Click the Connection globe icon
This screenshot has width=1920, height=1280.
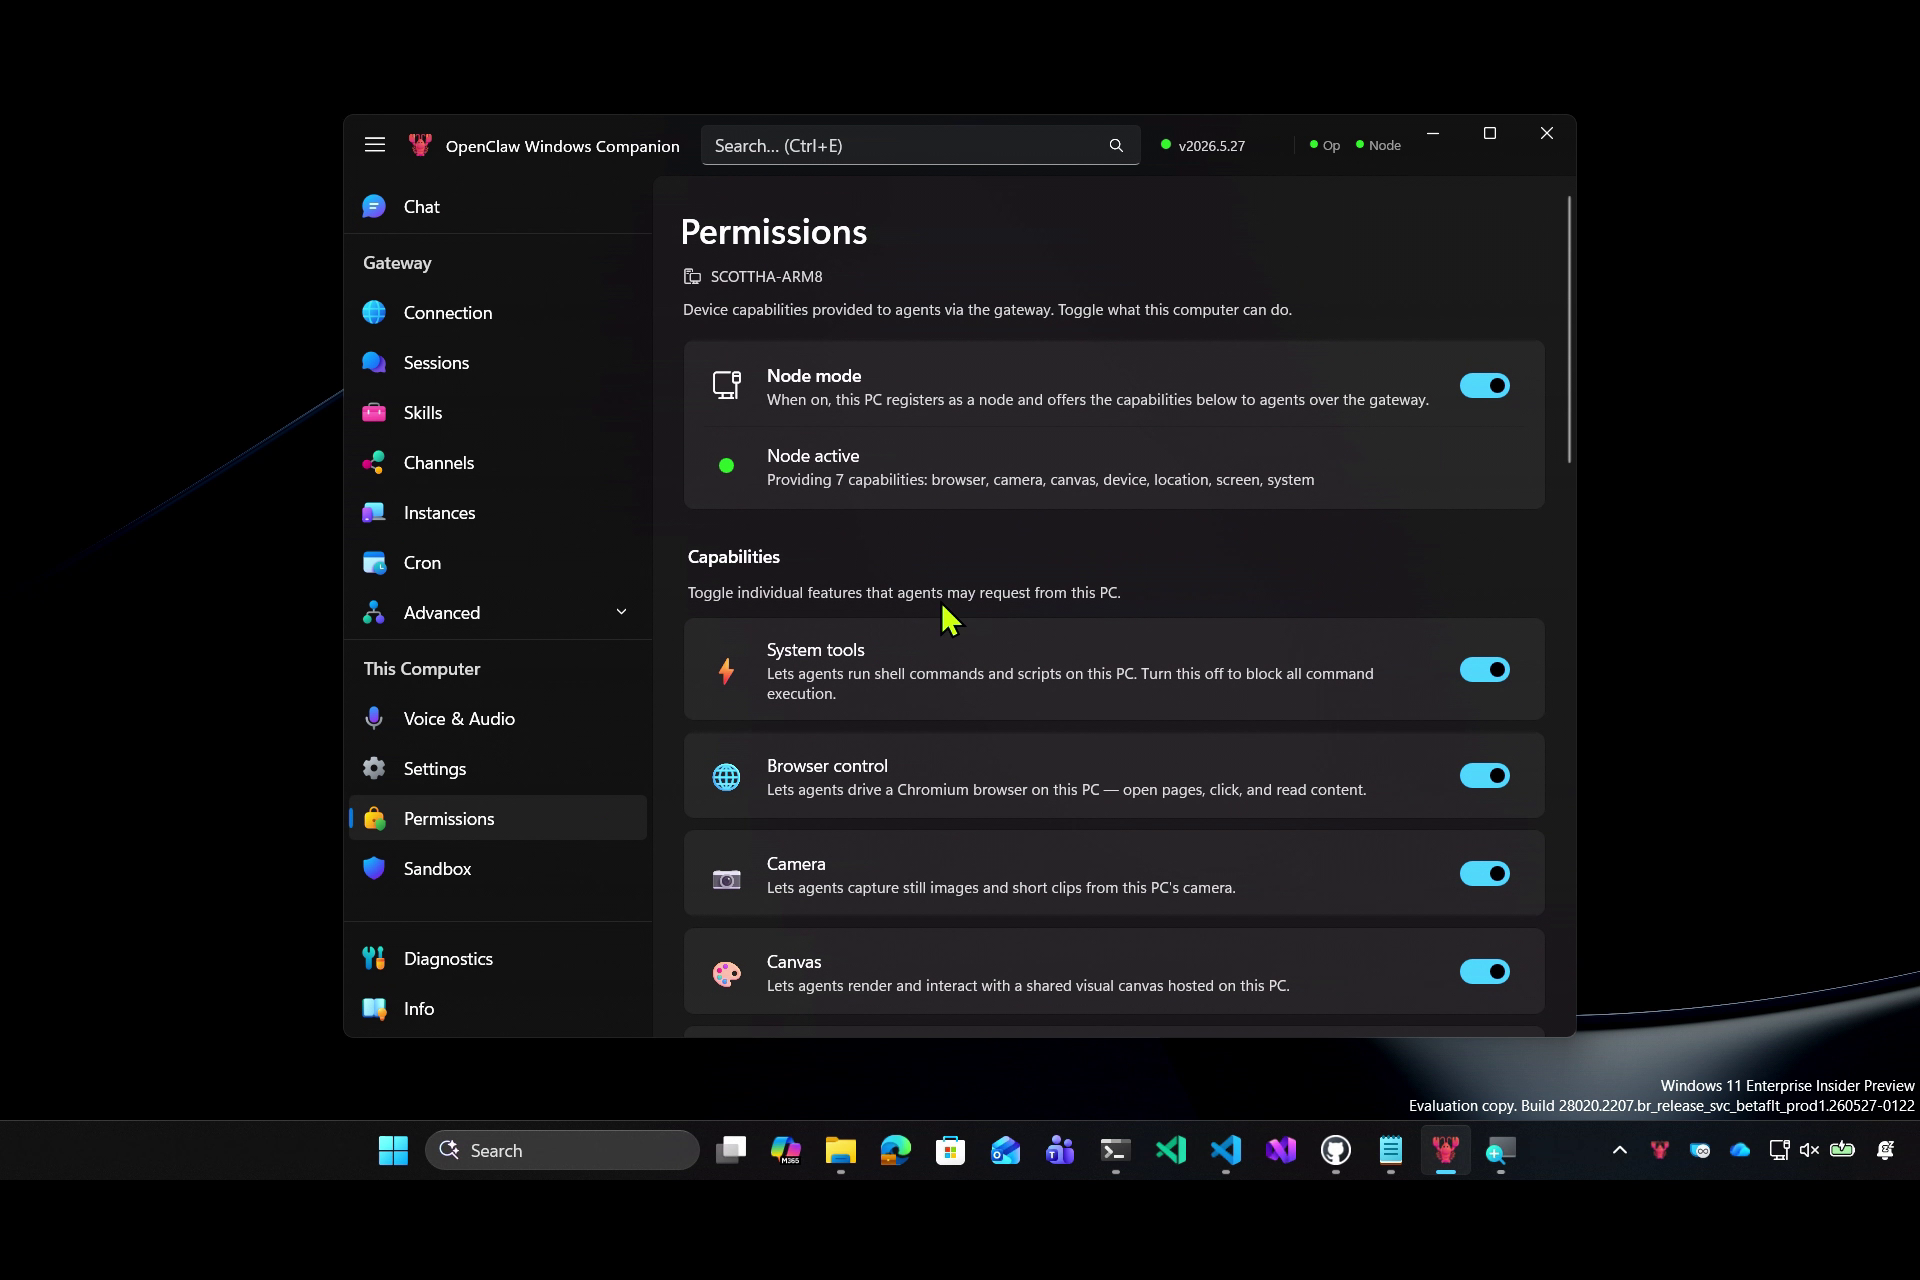coord(374,312)
